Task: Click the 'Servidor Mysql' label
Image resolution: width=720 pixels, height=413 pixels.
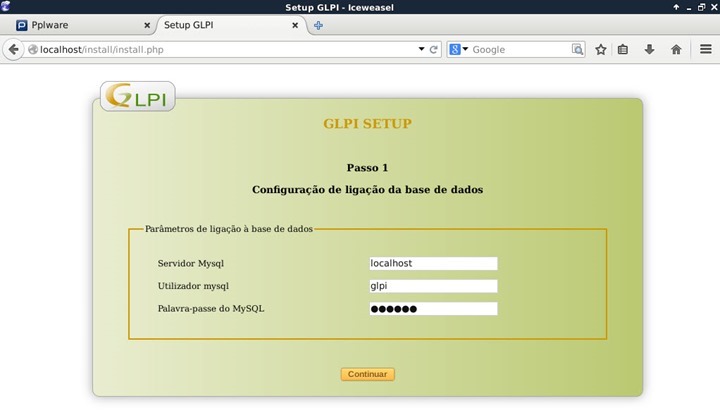Action: tap(191, 263)
